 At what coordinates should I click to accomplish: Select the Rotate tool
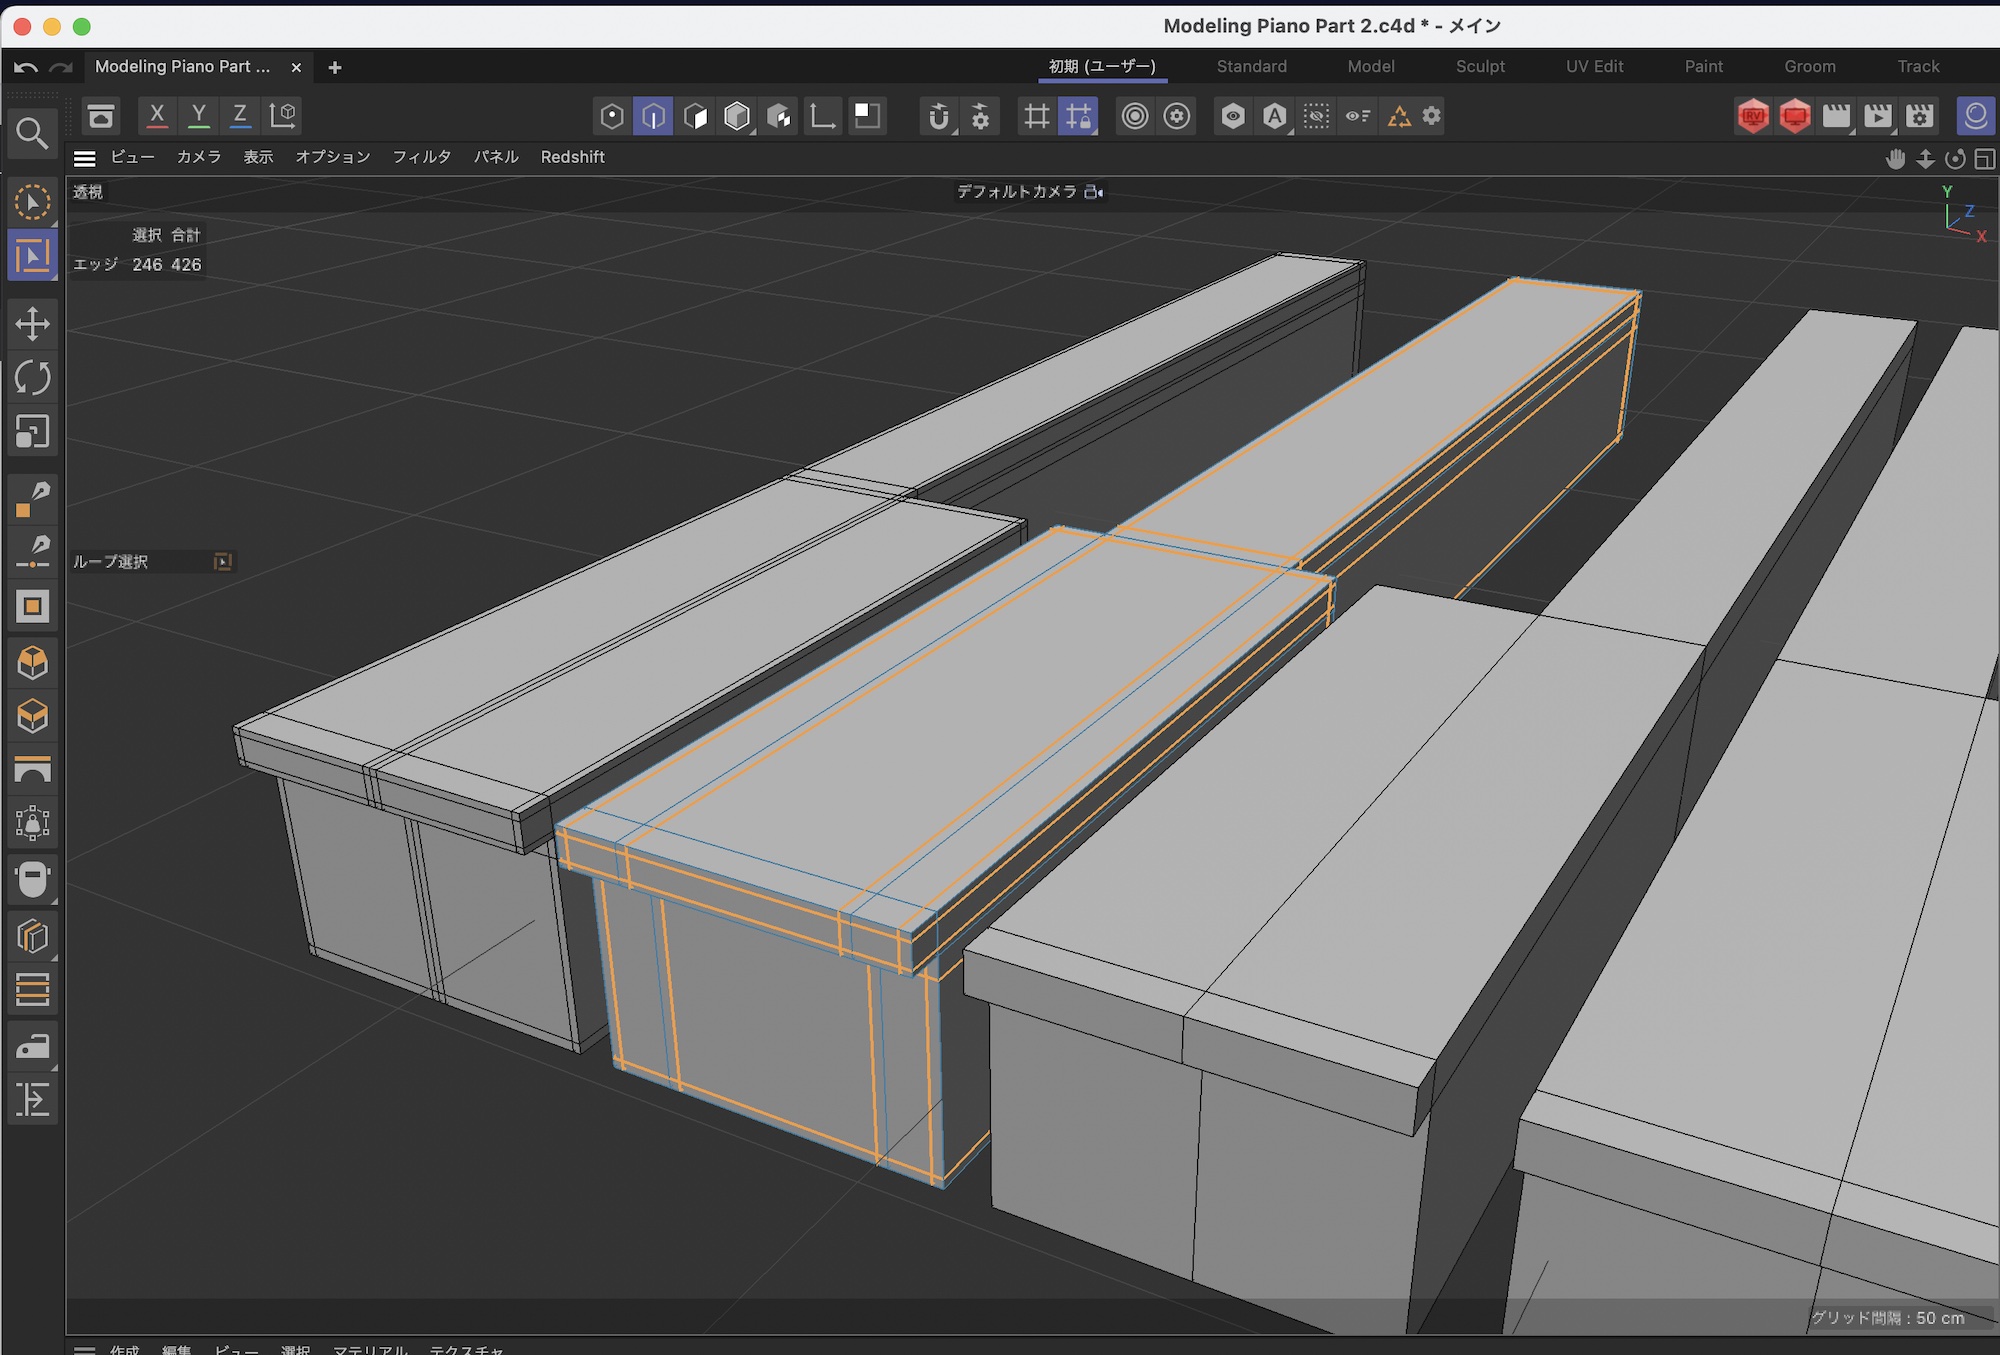click(x=32, y=378)
